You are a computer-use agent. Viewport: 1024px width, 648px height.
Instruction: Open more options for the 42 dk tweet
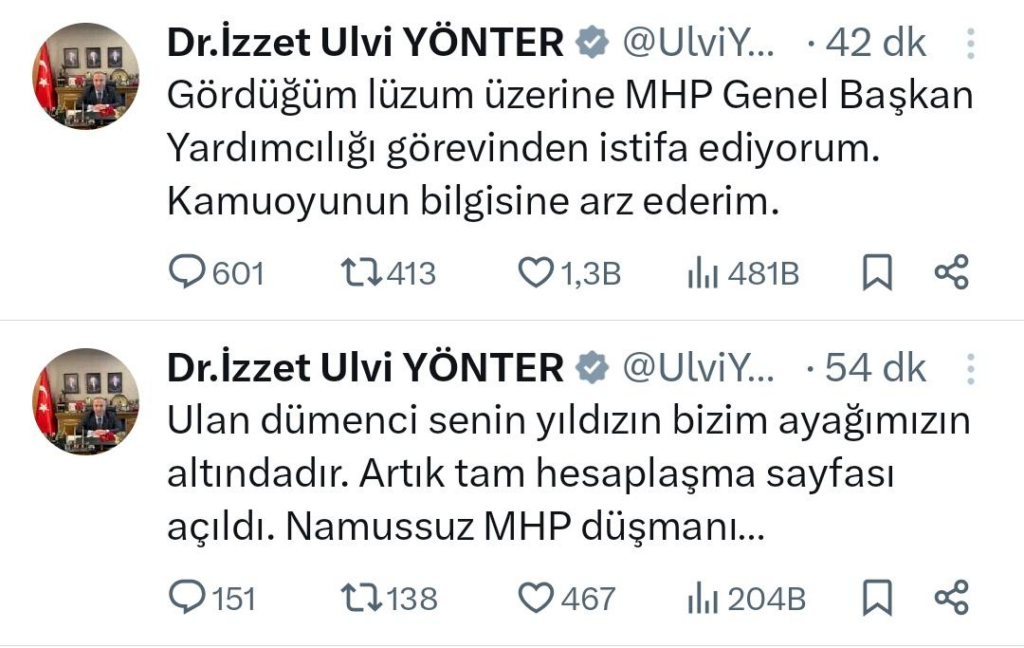pos(968,43)
